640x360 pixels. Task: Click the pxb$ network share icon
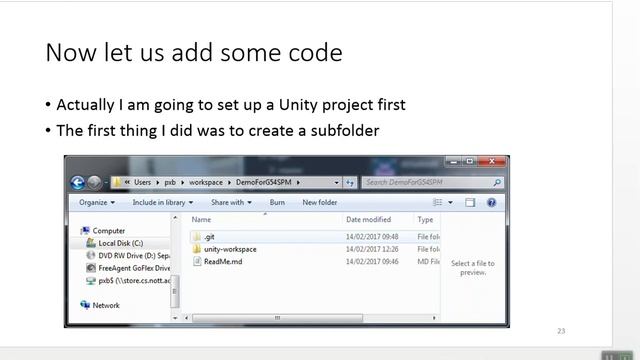pyautogui.click(x=91, y=280)
